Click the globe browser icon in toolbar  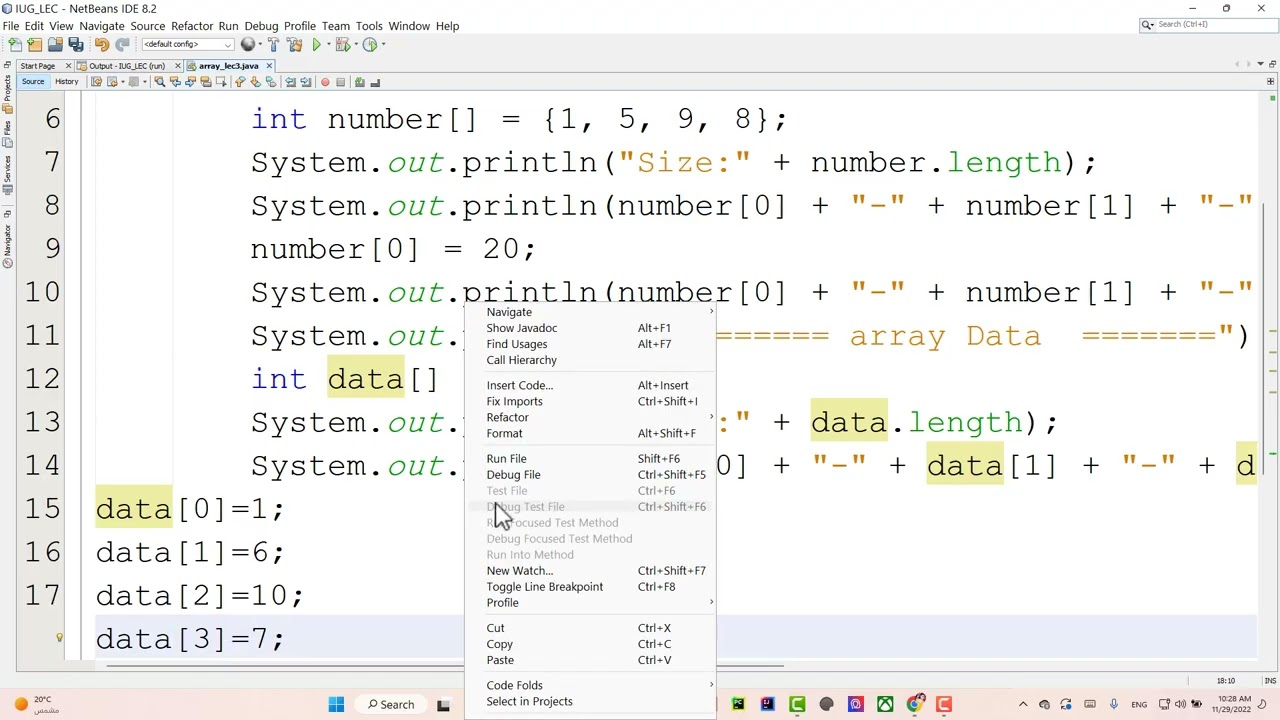pos(247,45)
